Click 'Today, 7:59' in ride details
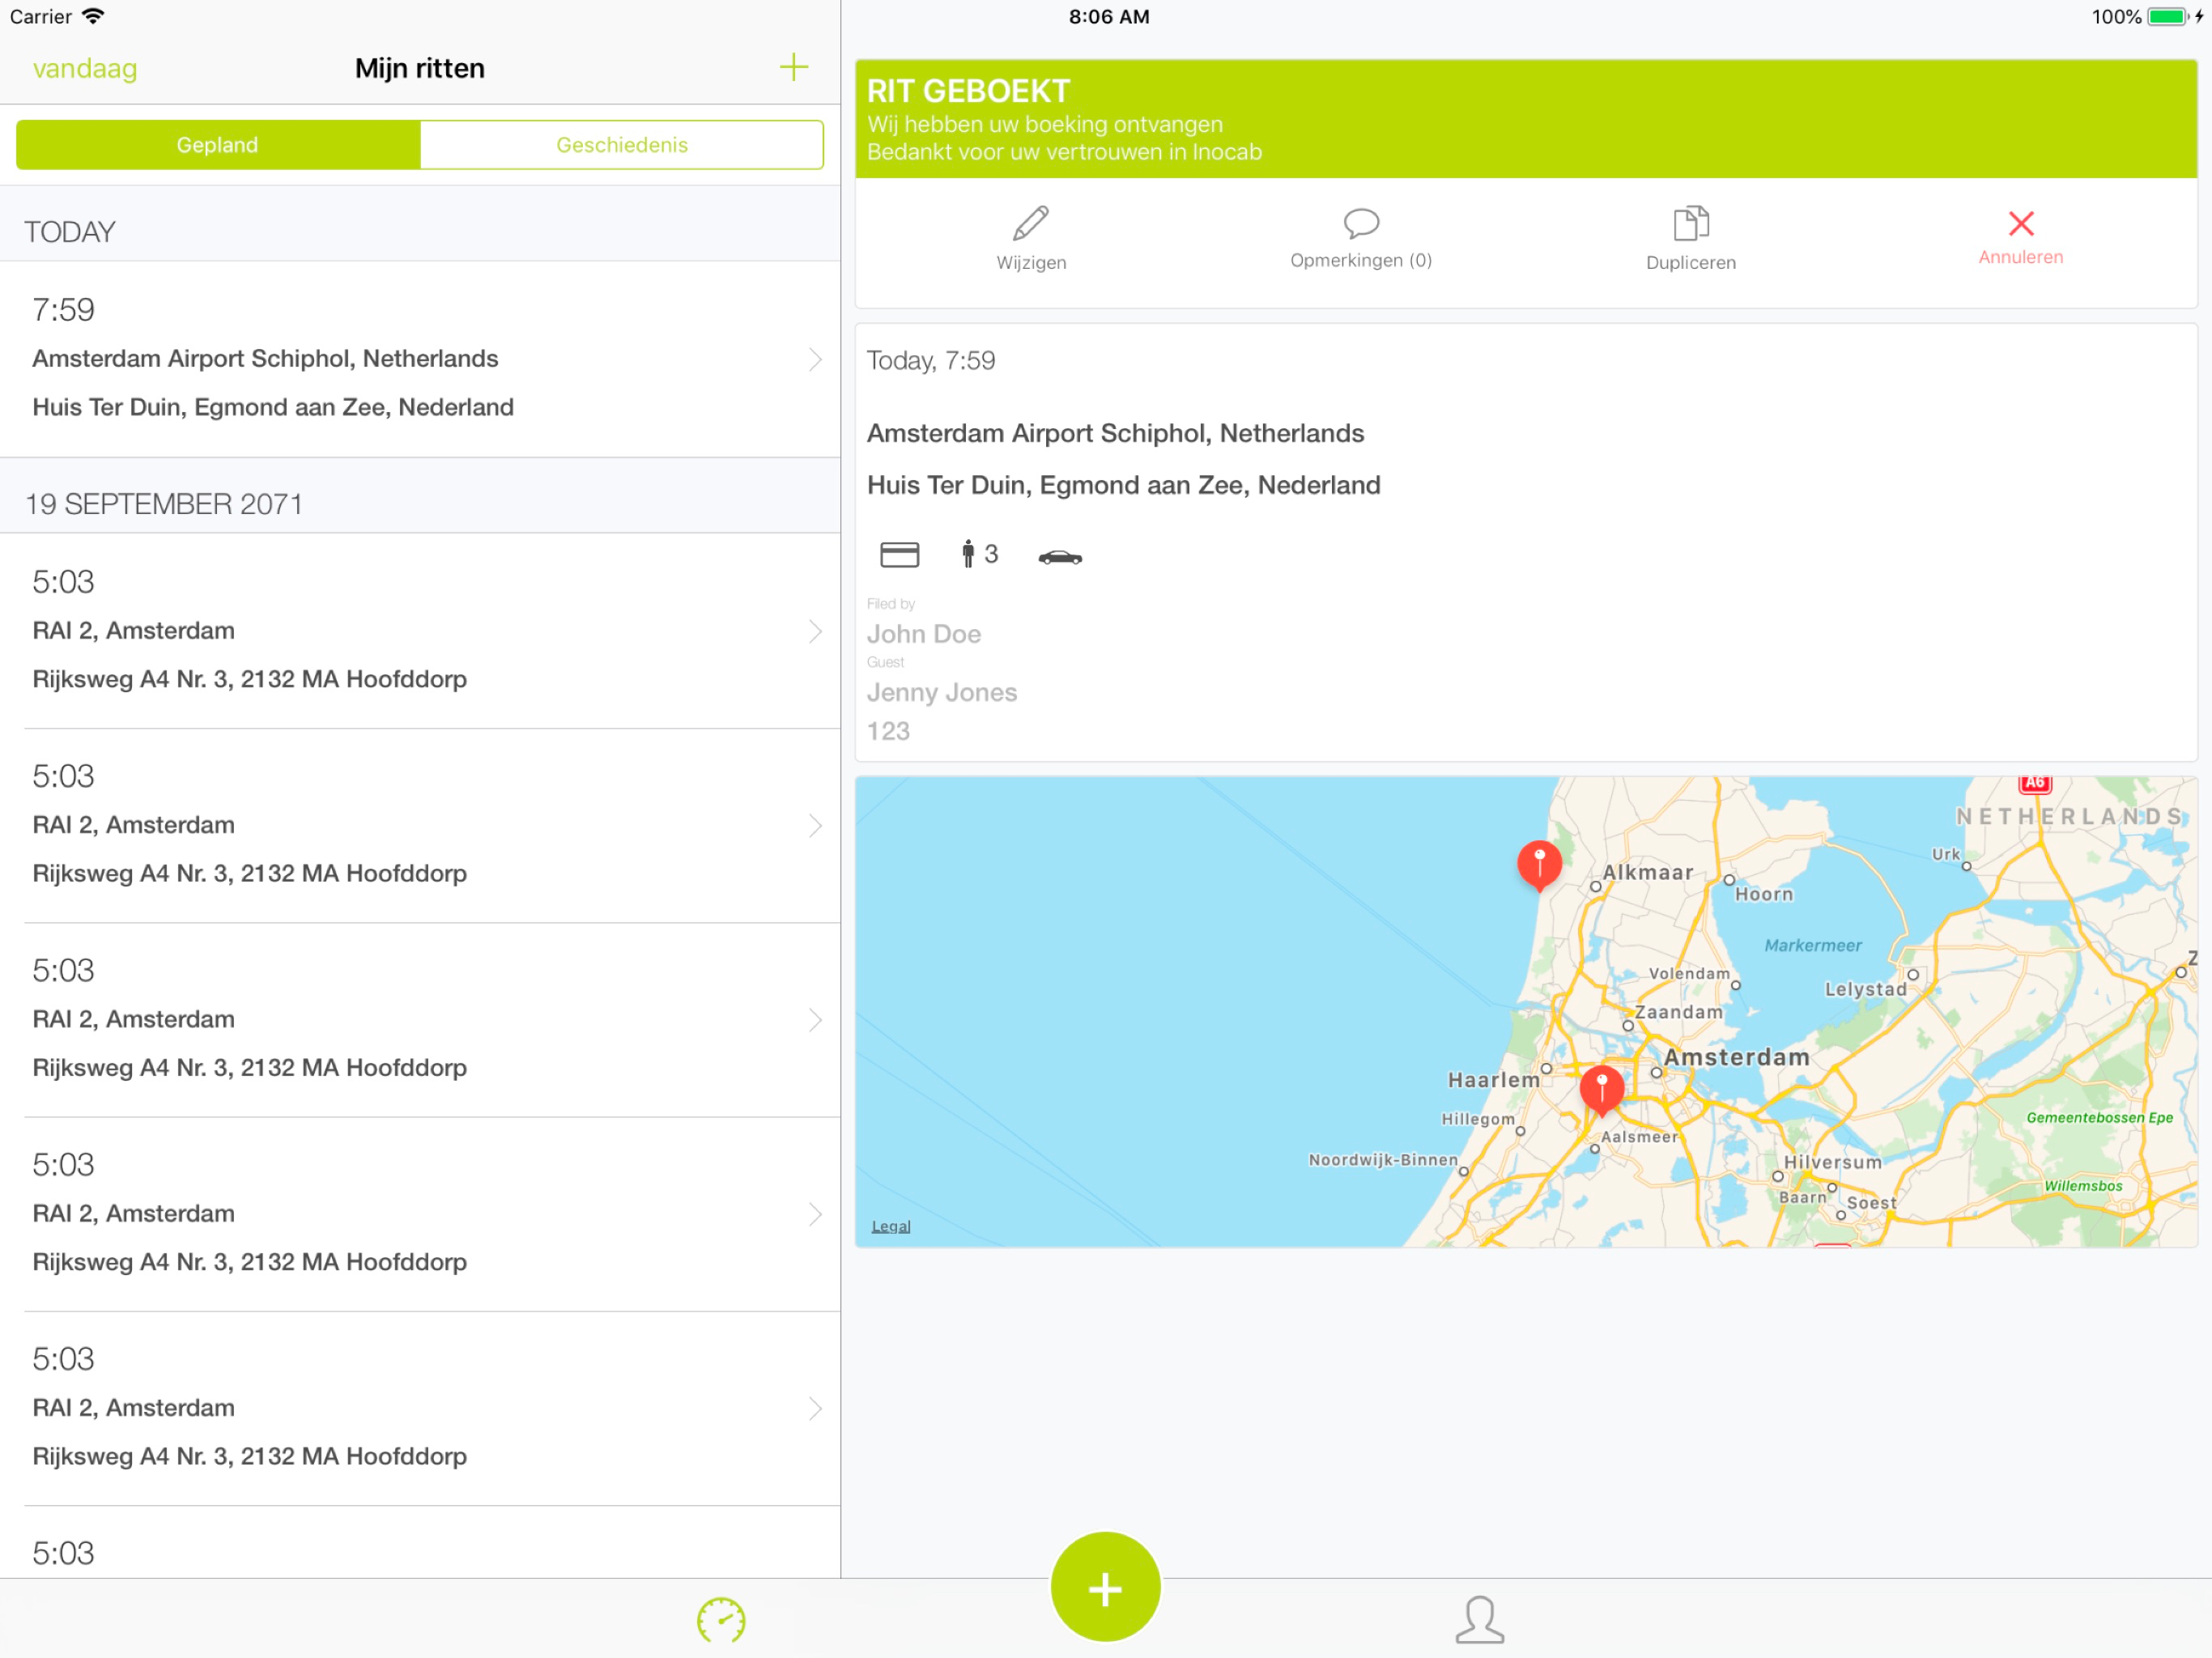The width and height of the screenshot is (2212, 1658). [930, 360]
